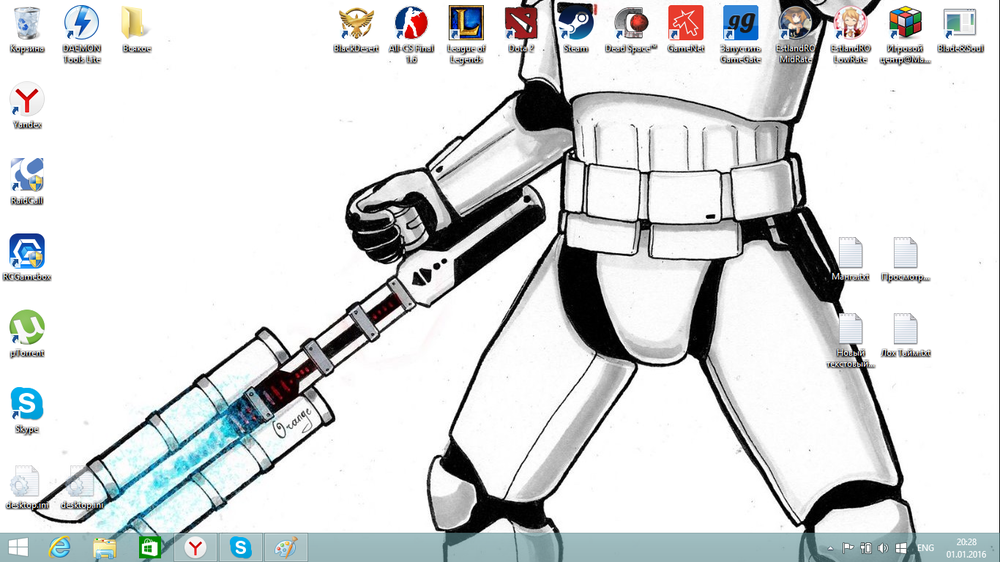Screen dimensions: 1000x562
Task: Open the Windows Start button
Action: click(18, 547)
